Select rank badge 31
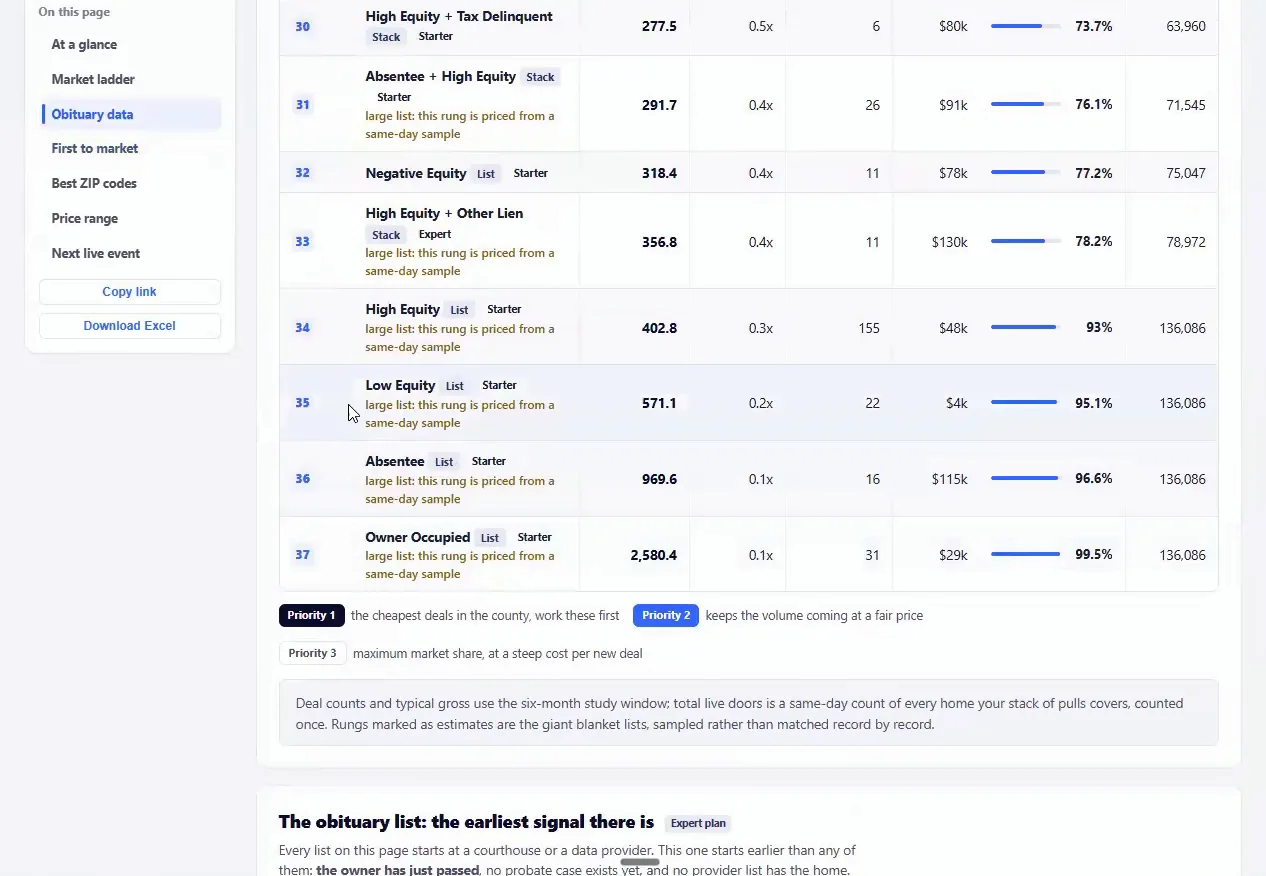Image resolution: width=1266 pixels, height=876 pixels. click(302, 105)
